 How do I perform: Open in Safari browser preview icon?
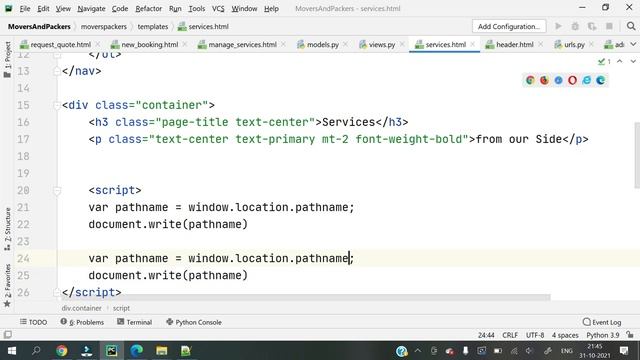[558, 80]
